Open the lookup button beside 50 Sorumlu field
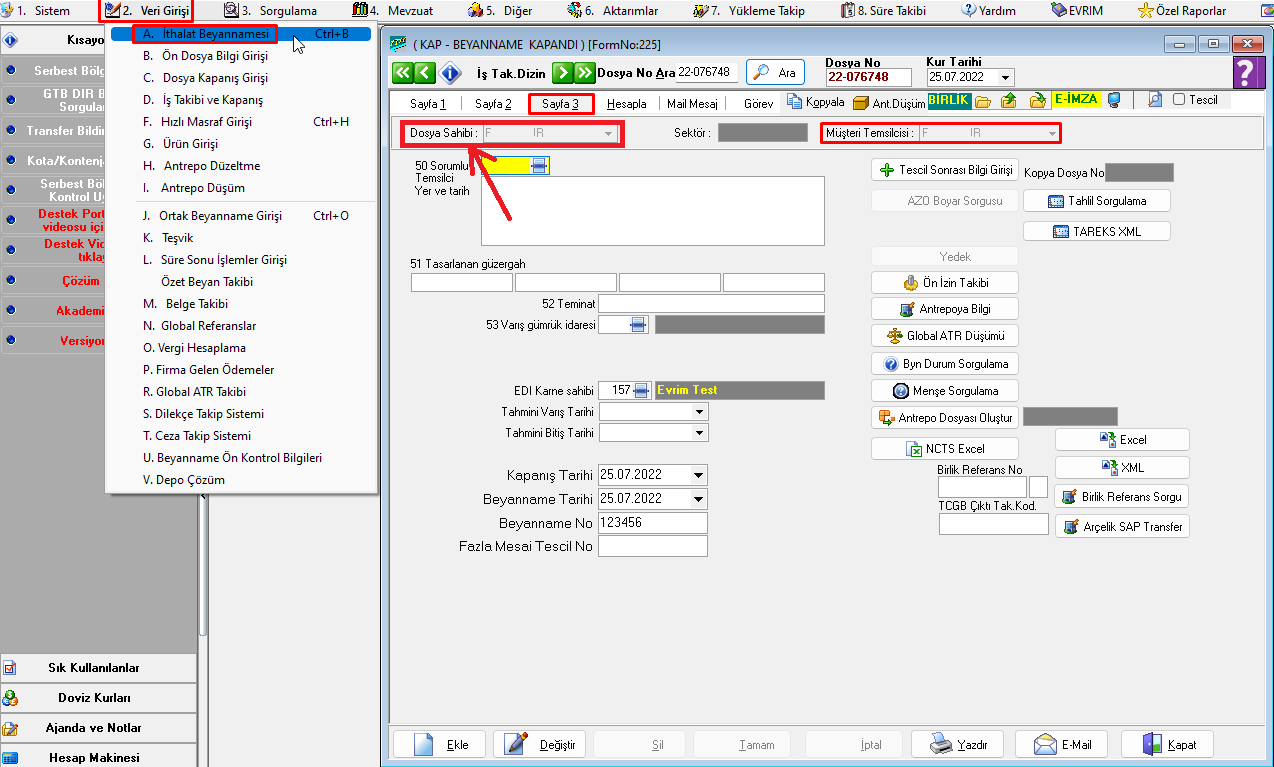 click(x=539, y=166)
